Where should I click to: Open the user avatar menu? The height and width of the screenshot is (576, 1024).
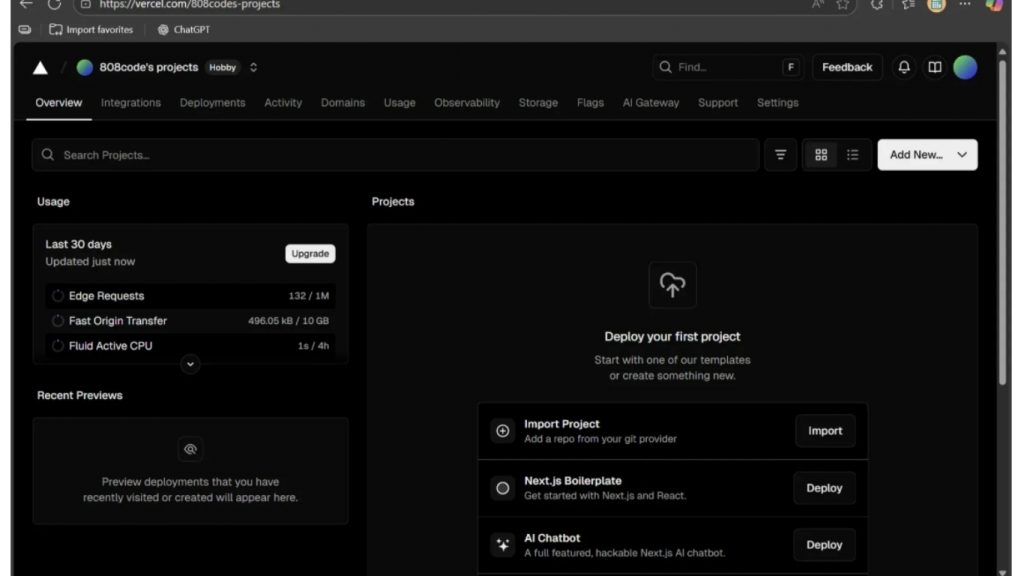(965, 67)
